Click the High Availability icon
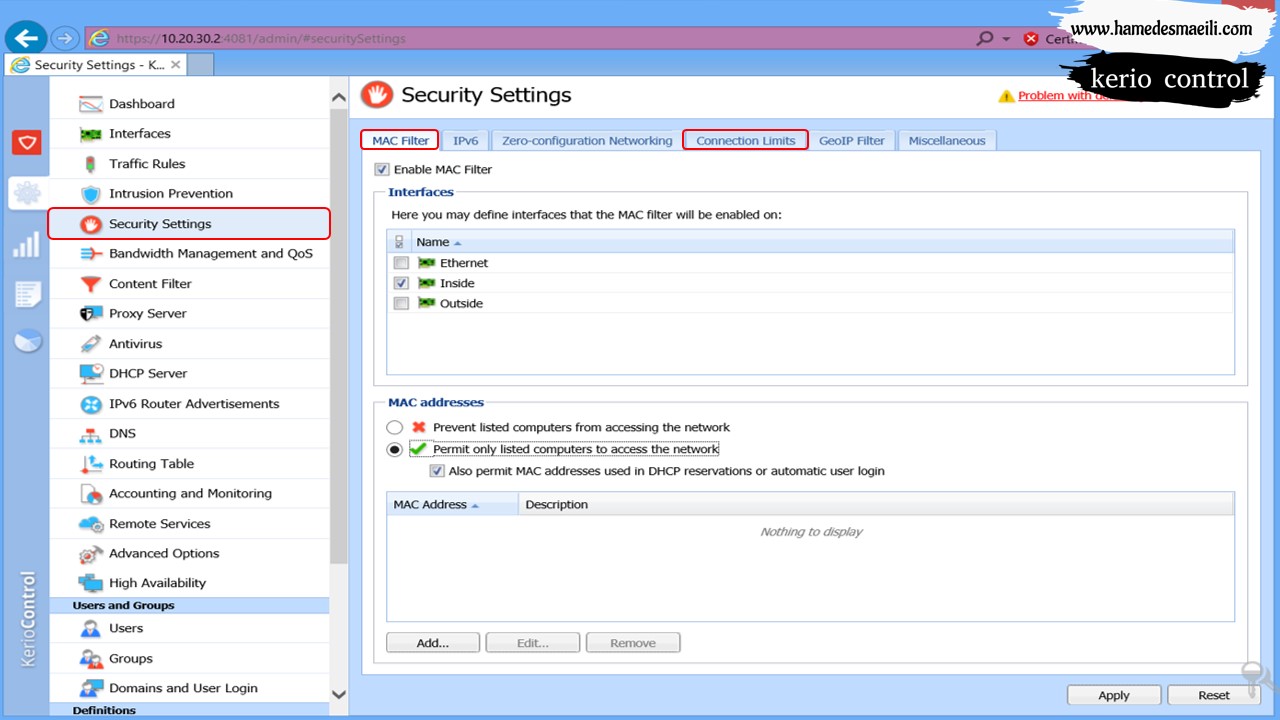 pos(91,583)
